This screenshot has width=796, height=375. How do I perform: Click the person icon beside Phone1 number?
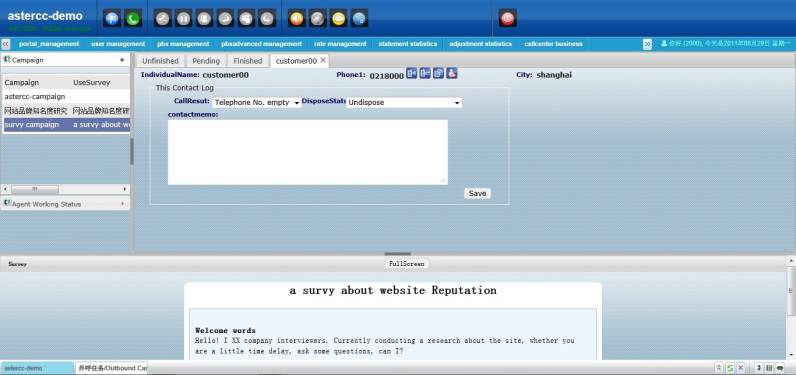(x=452, y=74)
